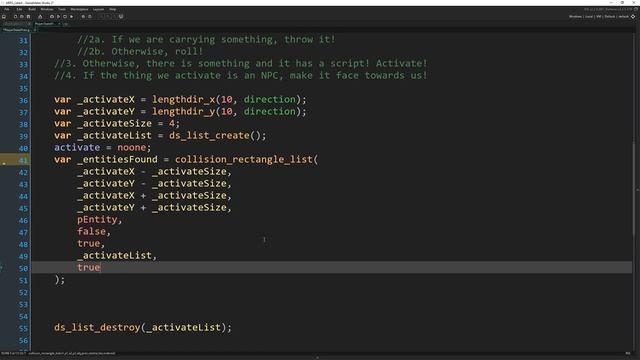
Task: Open the Edit menu
Action: 19,9
